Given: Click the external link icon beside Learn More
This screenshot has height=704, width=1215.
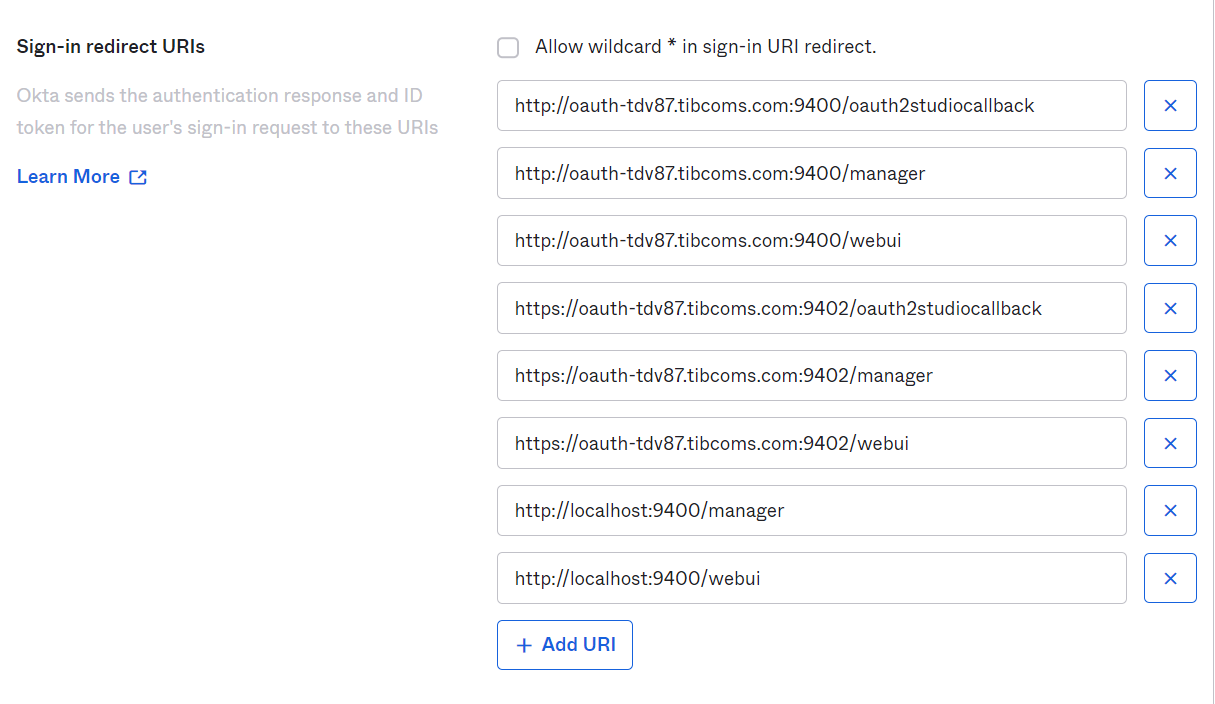Looking at the screenshot, I should tap(138, 177).
